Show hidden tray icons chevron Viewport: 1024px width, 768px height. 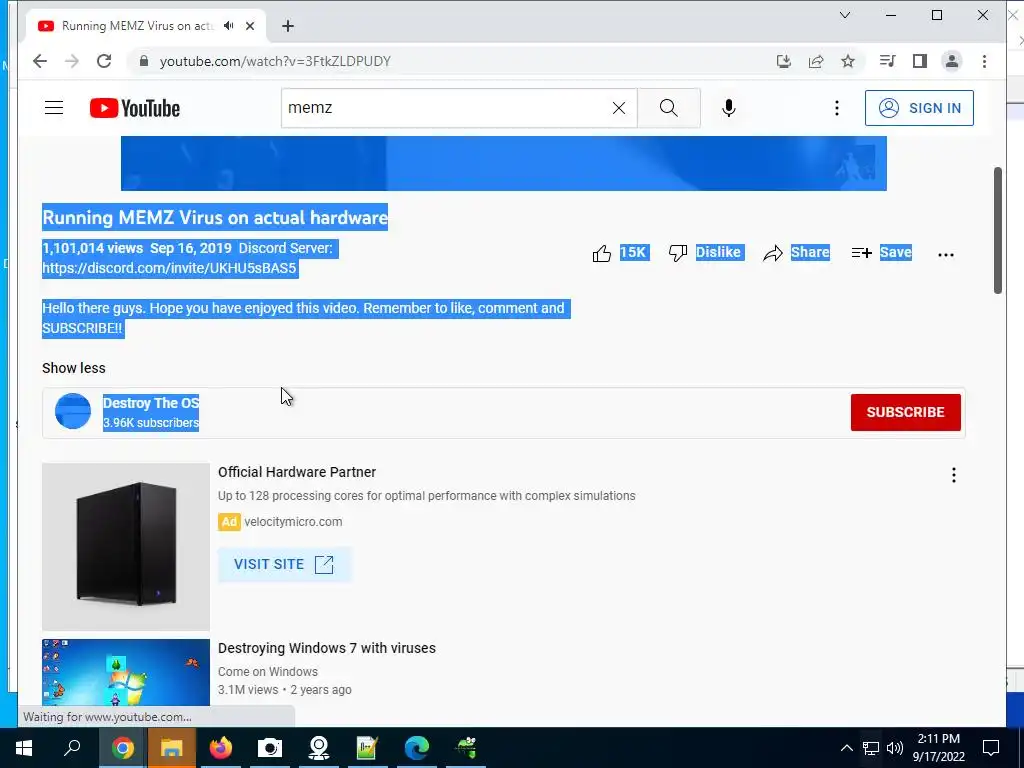[x=846, y=748]
